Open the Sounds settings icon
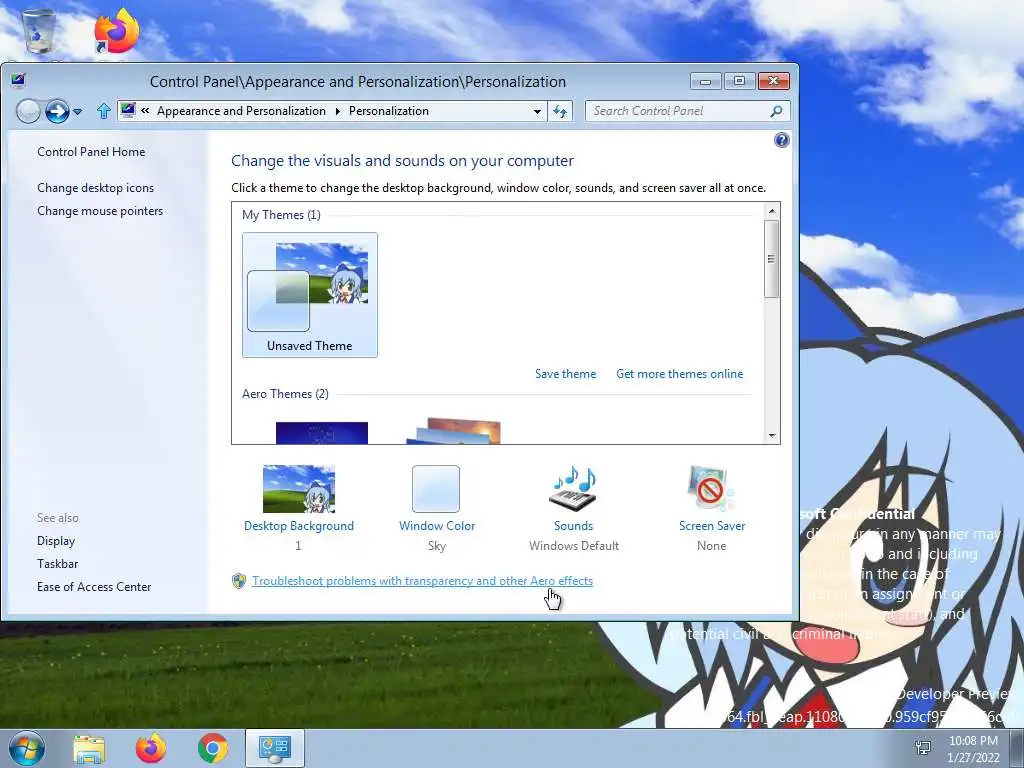 click(x=573, y=488)
